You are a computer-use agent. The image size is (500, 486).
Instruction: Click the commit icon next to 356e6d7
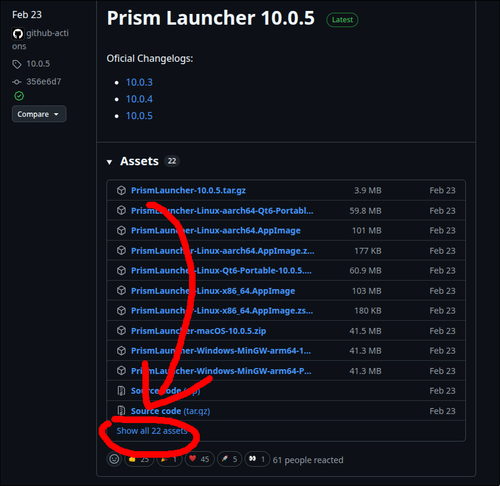(x=17, y=82)
